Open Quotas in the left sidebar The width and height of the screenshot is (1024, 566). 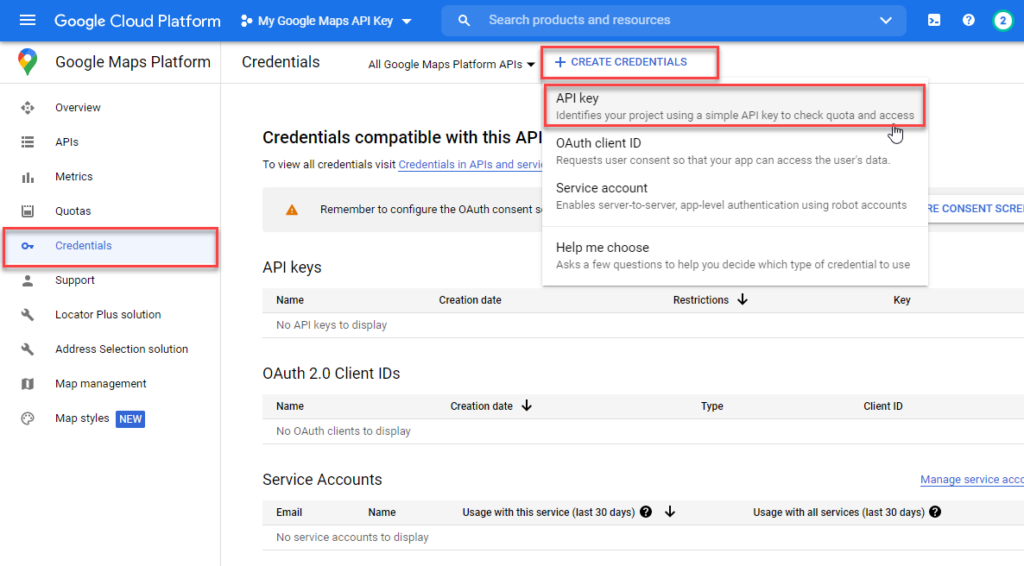73,211
